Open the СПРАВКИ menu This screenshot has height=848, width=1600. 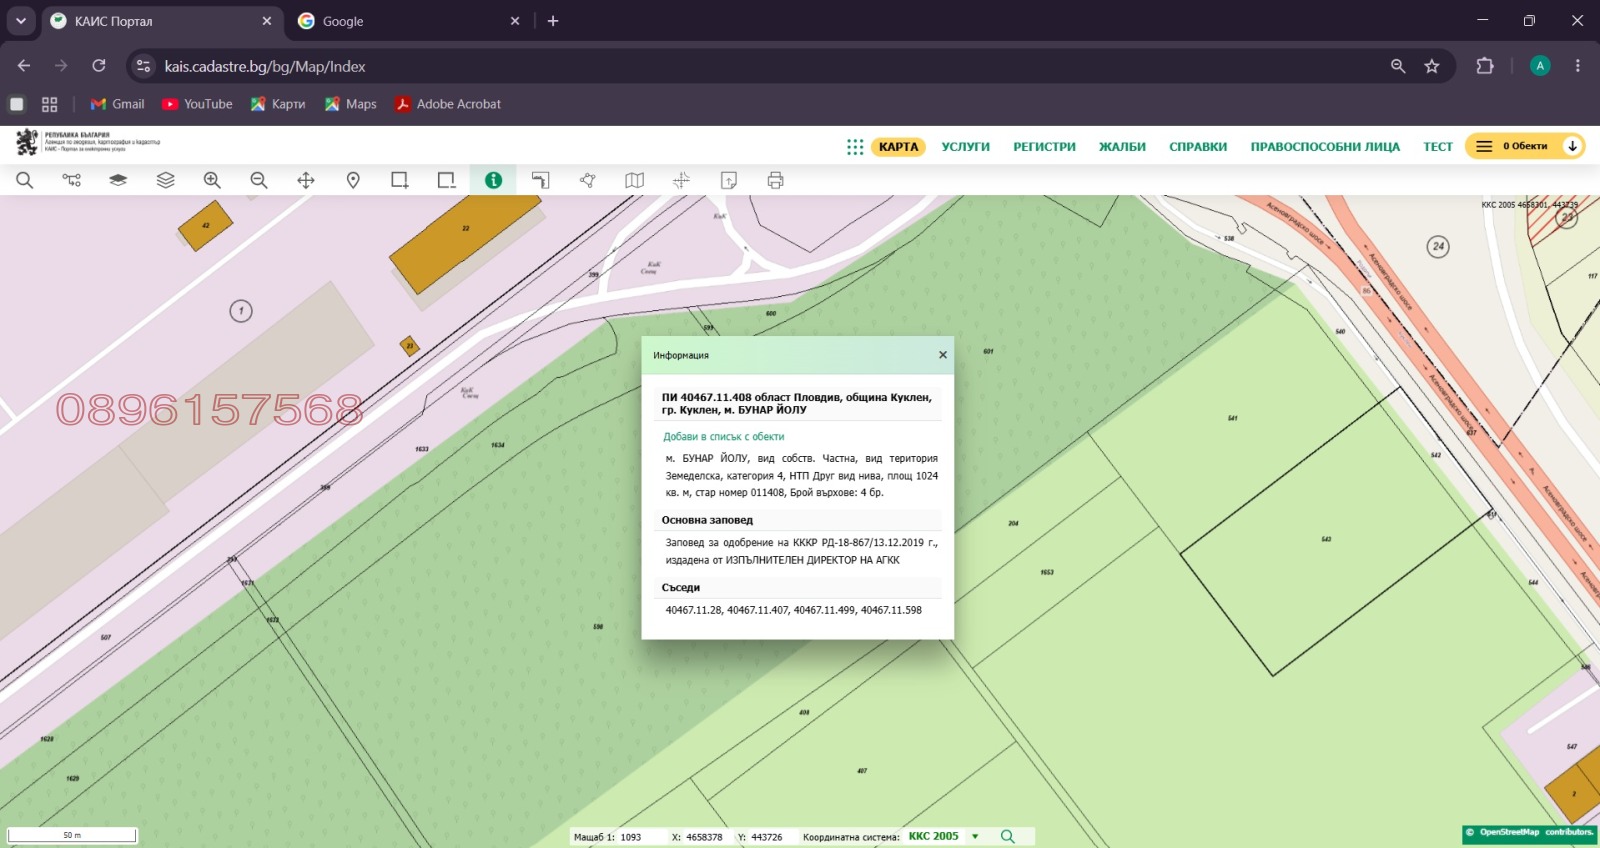pos(1198,147)
